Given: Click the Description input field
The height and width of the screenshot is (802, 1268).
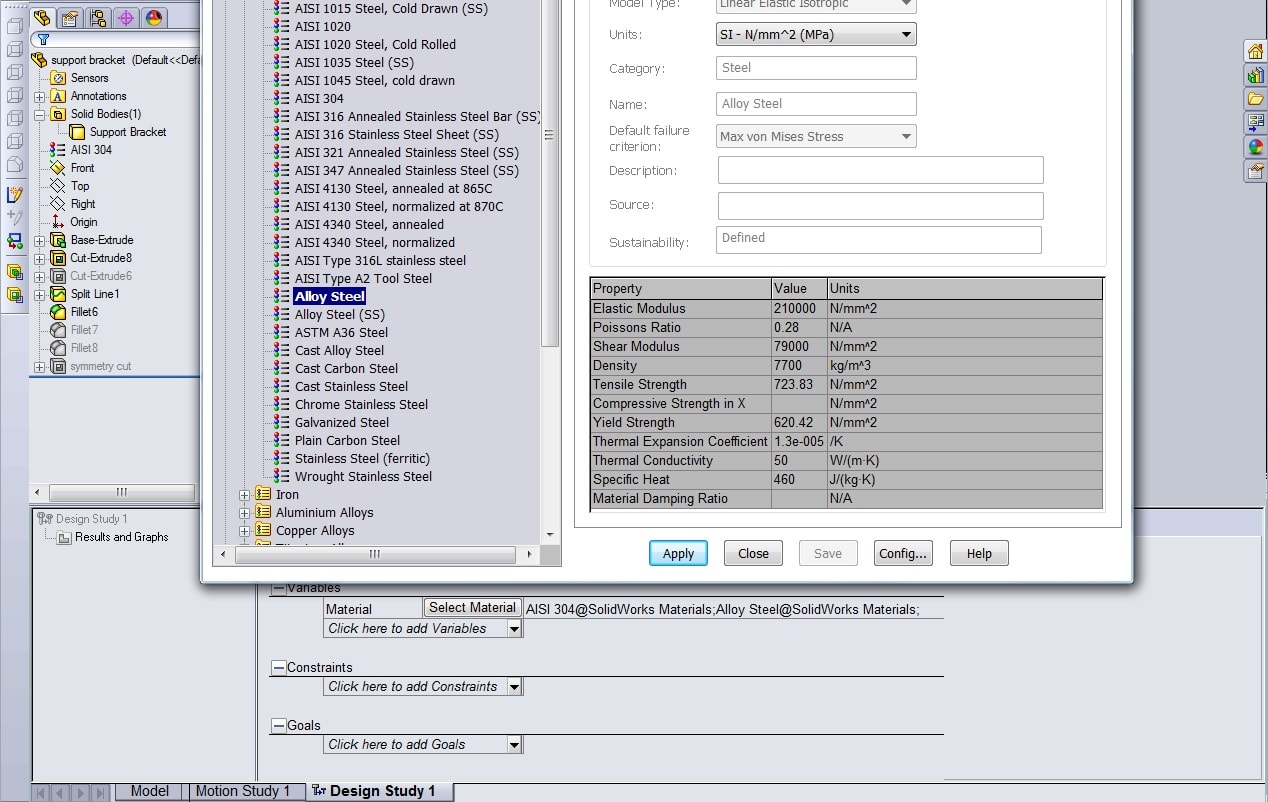Looking at the screenshot, I should tap(881, 170).
